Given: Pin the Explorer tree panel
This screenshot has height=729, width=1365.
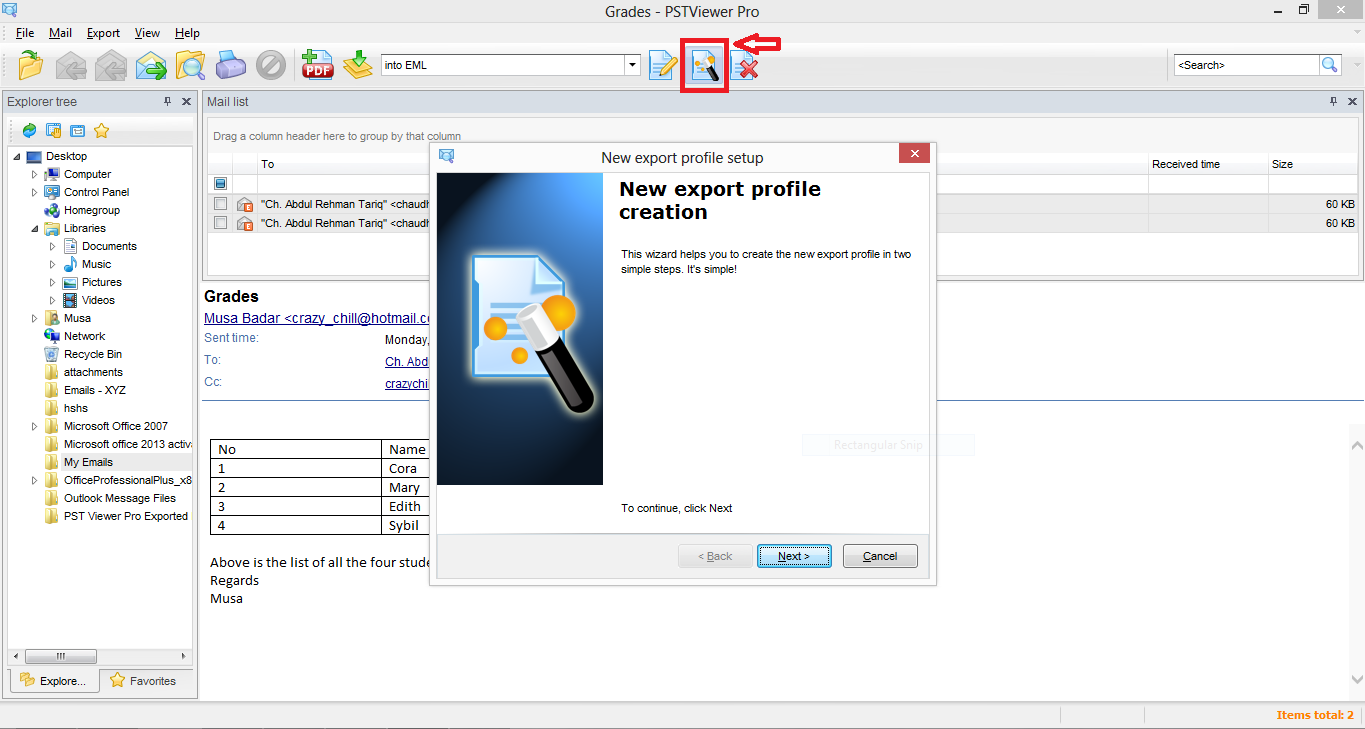Looking at the screenshot, I should point(167,101).
